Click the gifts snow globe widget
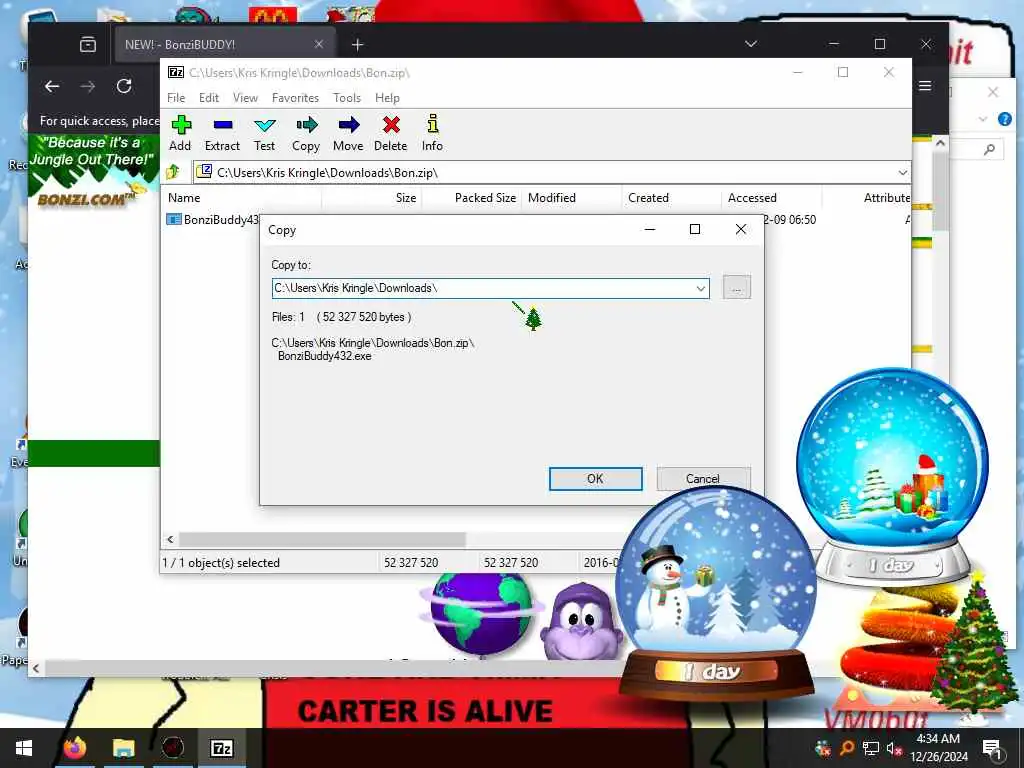Screen dimensions: 1024x768 click(892, 475)
